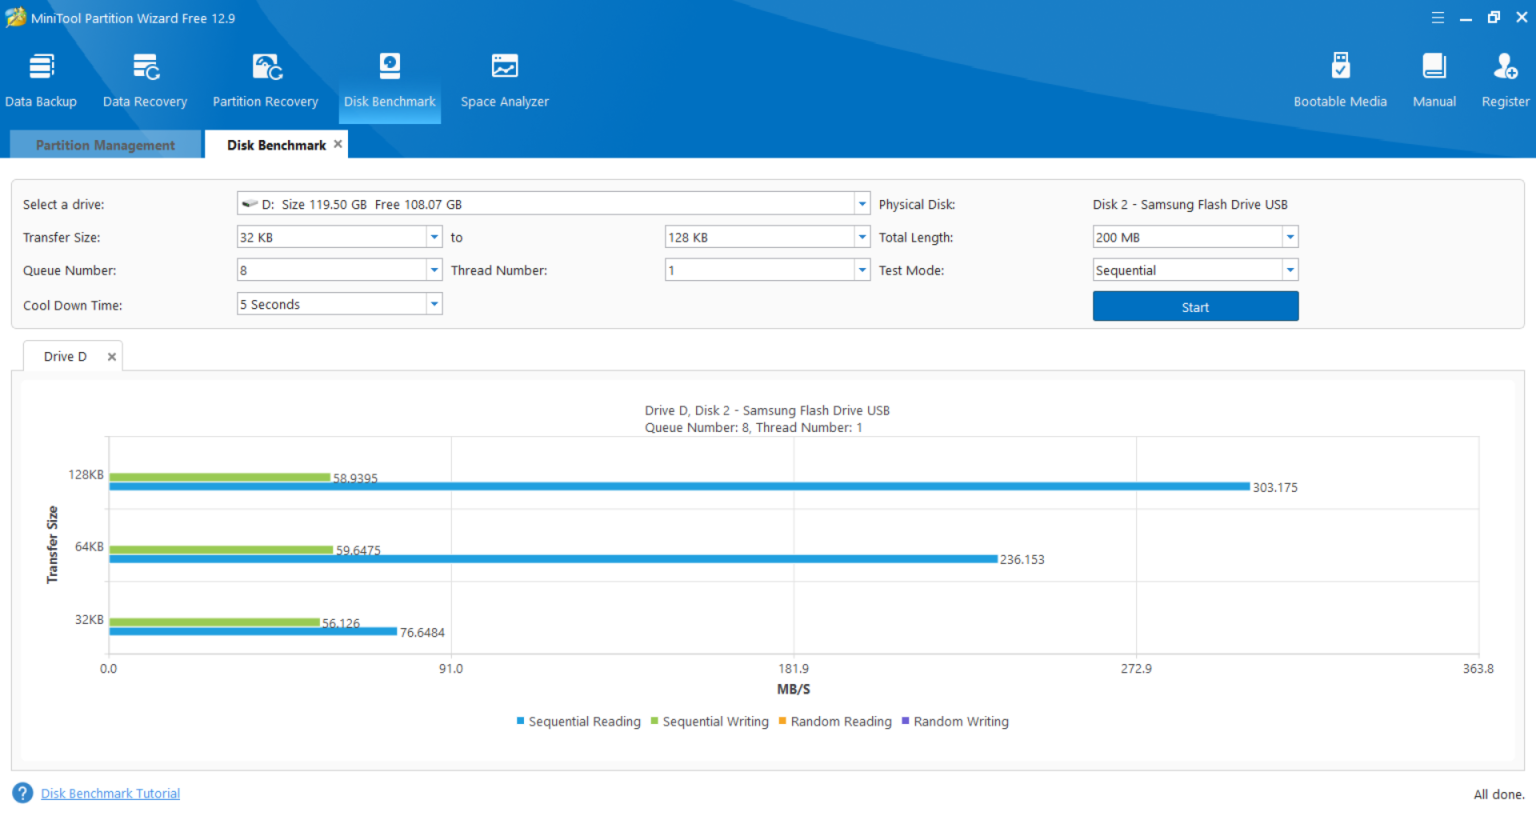Viewport: 1536px width, 816px height.
Task: Expand the Cool Down Time dropdown
Action: coord(434,304)
